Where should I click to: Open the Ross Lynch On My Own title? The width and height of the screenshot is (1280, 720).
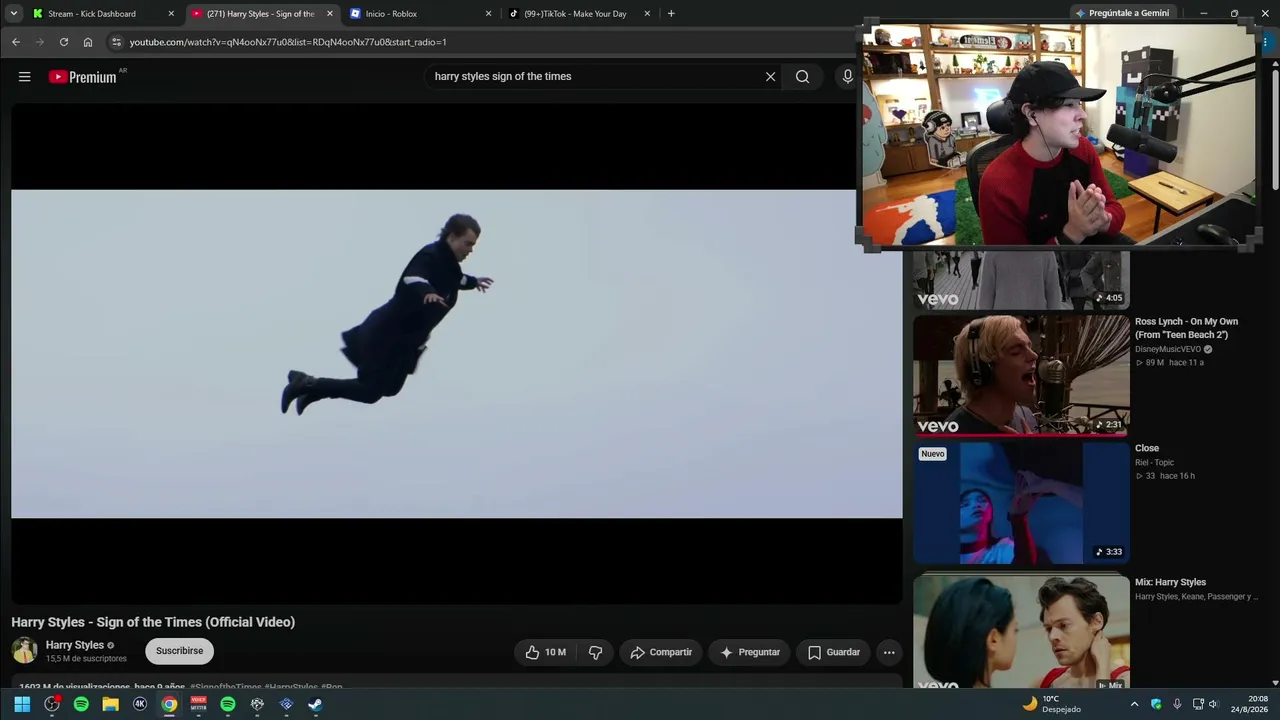click(x=1187, y=328)
